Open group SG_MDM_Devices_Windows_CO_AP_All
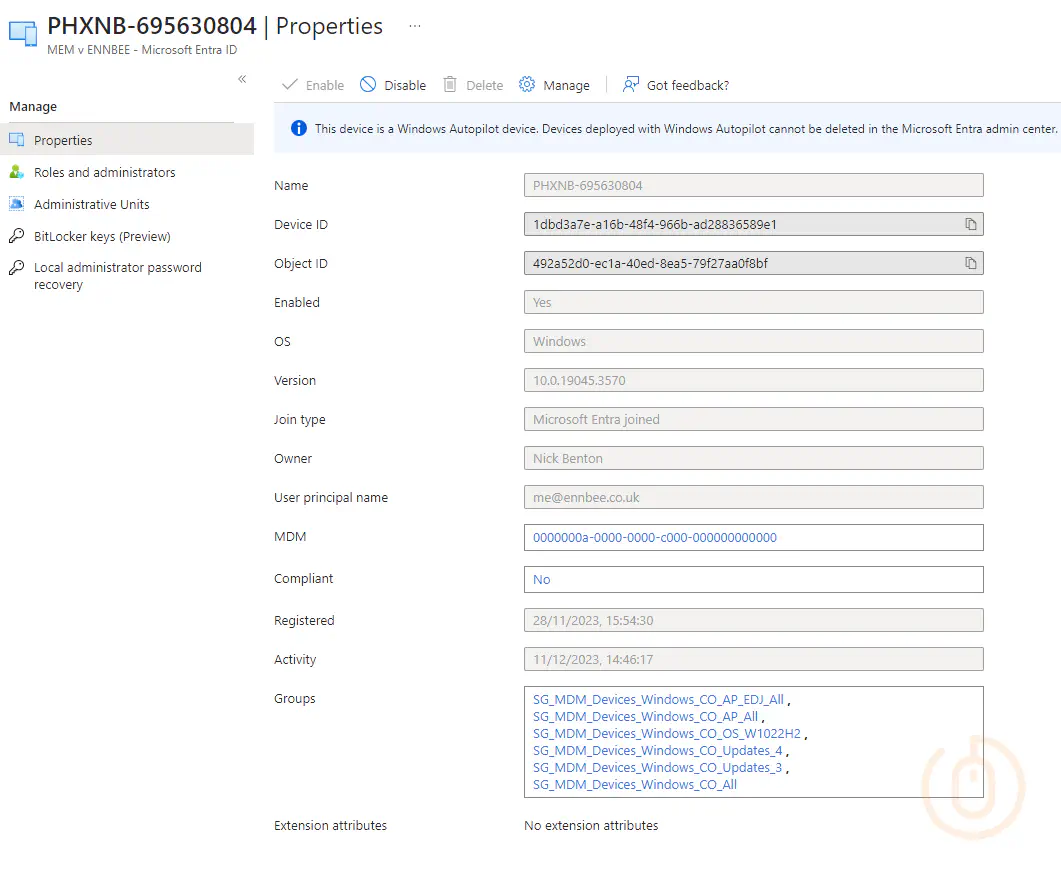This screenshot has width=1061, height=875. coord(646,717)
